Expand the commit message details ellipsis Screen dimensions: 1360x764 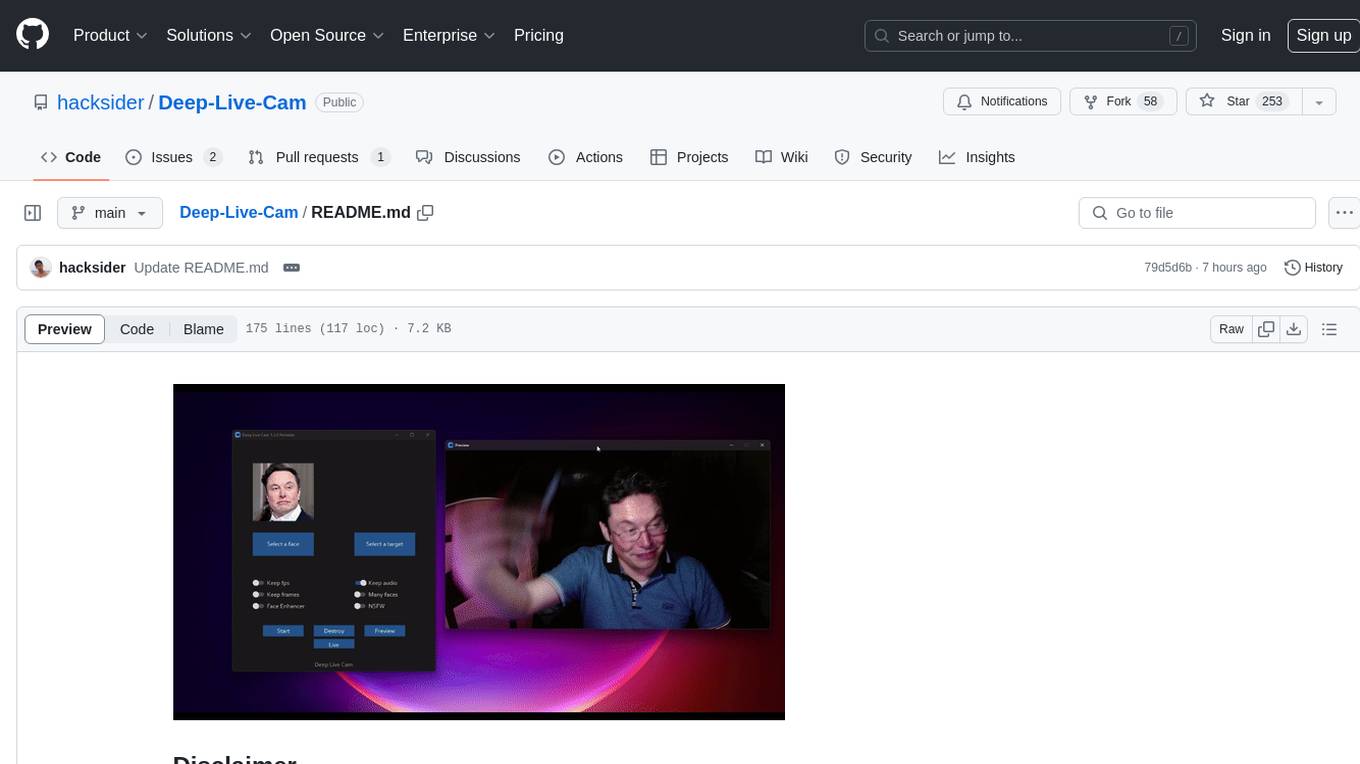point(292,268)
